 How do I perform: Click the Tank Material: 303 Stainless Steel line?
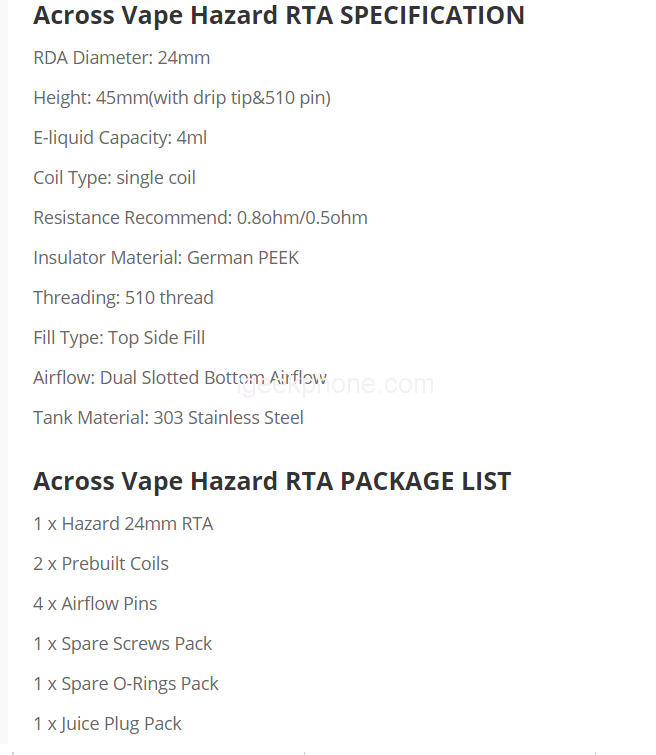tap(168, 418)
